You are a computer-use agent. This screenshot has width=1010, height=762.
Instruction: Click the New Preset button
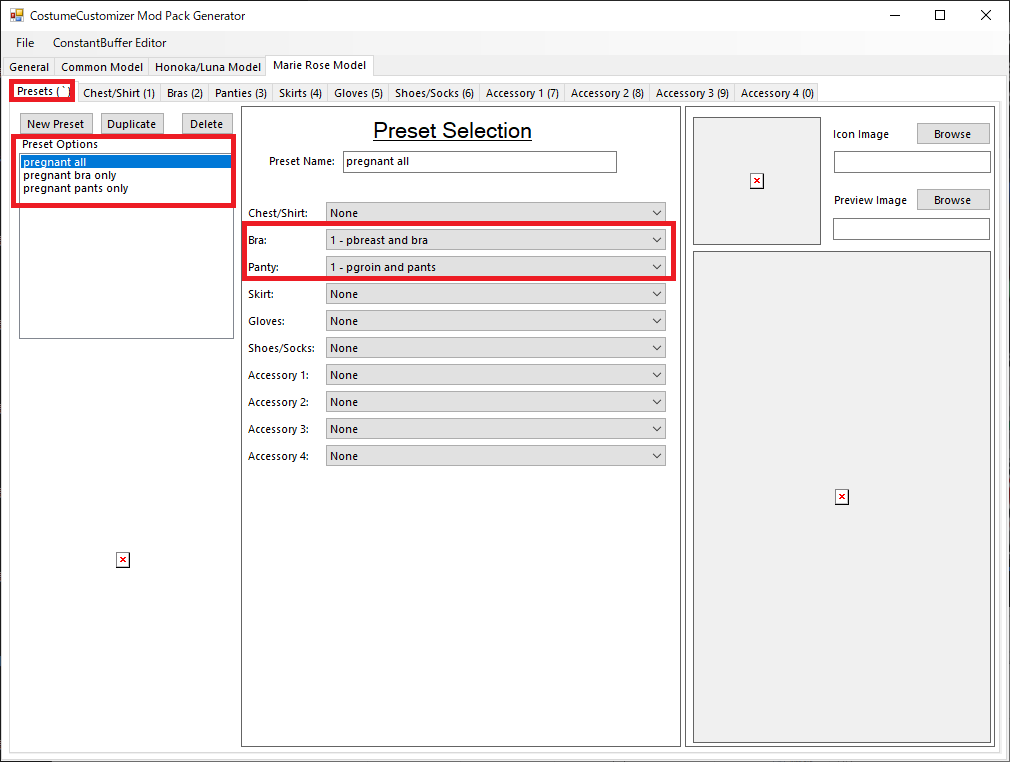[55, 124]
